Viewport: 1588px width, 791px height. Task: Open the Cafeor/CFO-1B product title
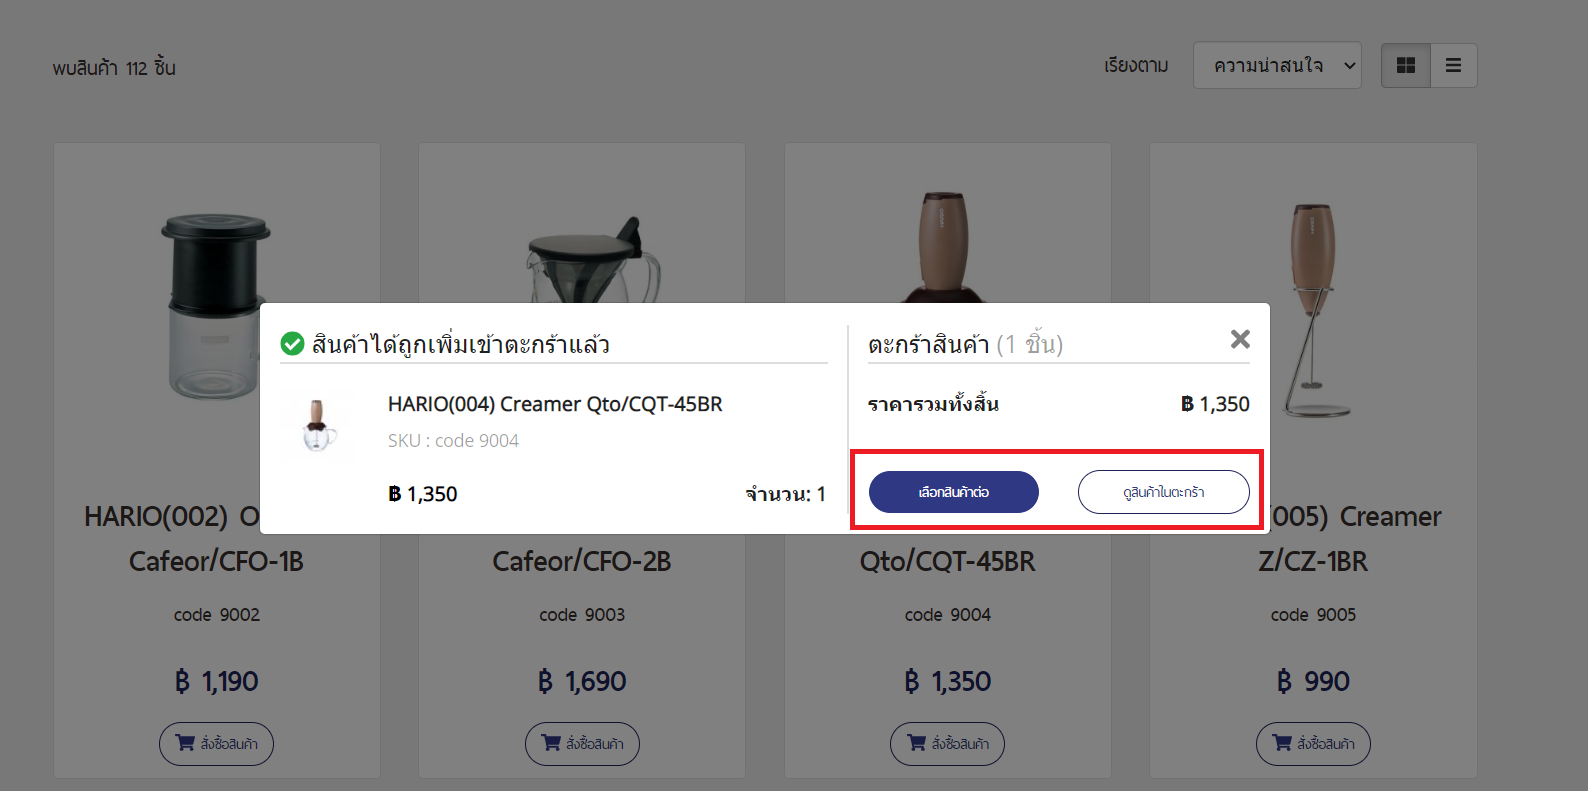(x=216, y=561)
